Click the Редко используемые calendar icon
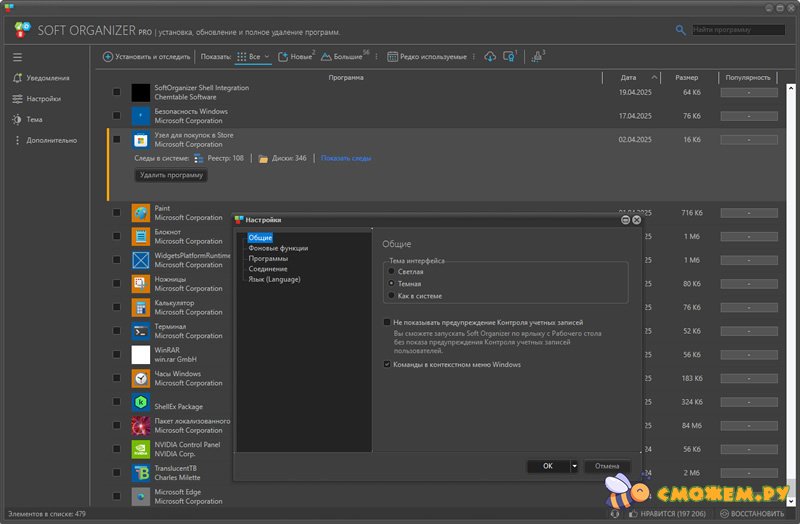 click(x=393, y=57)
